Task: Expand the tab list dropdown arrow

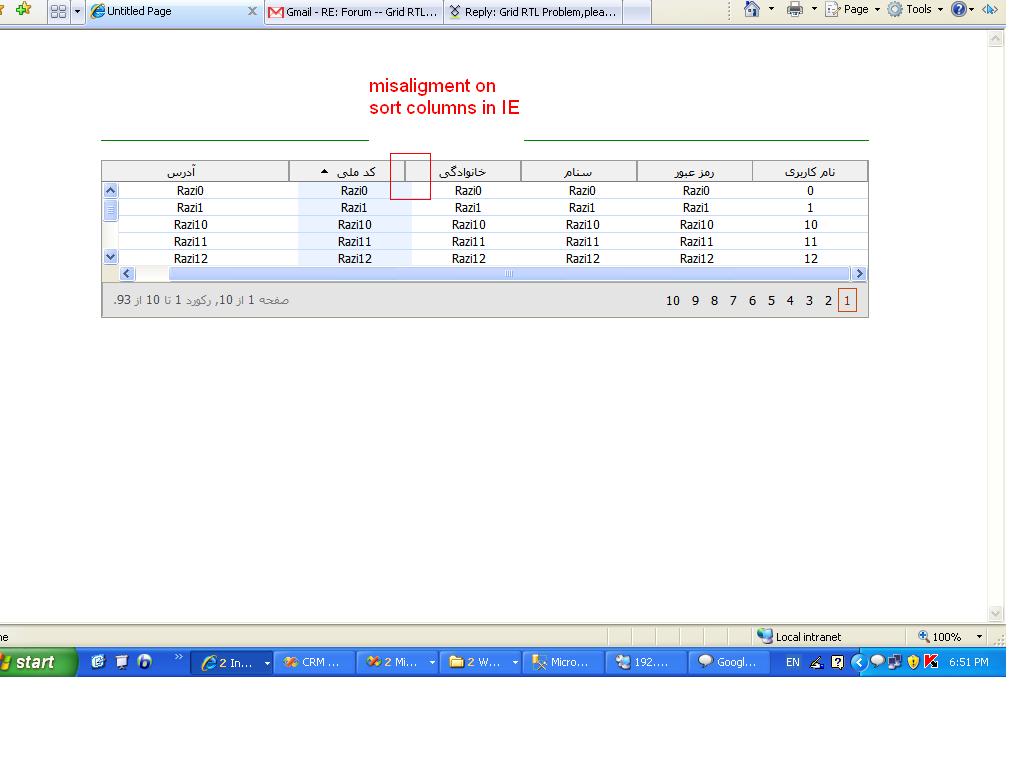Action: tap(77, 11)
